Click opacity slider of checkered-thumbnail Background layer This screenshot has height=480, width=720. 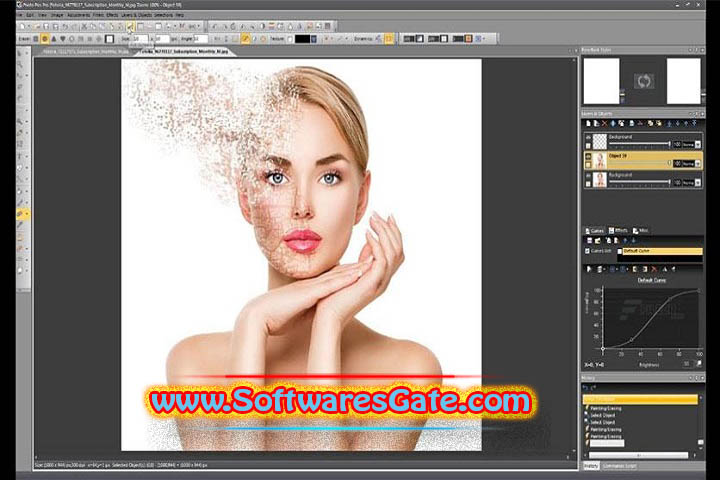point(639,145)
